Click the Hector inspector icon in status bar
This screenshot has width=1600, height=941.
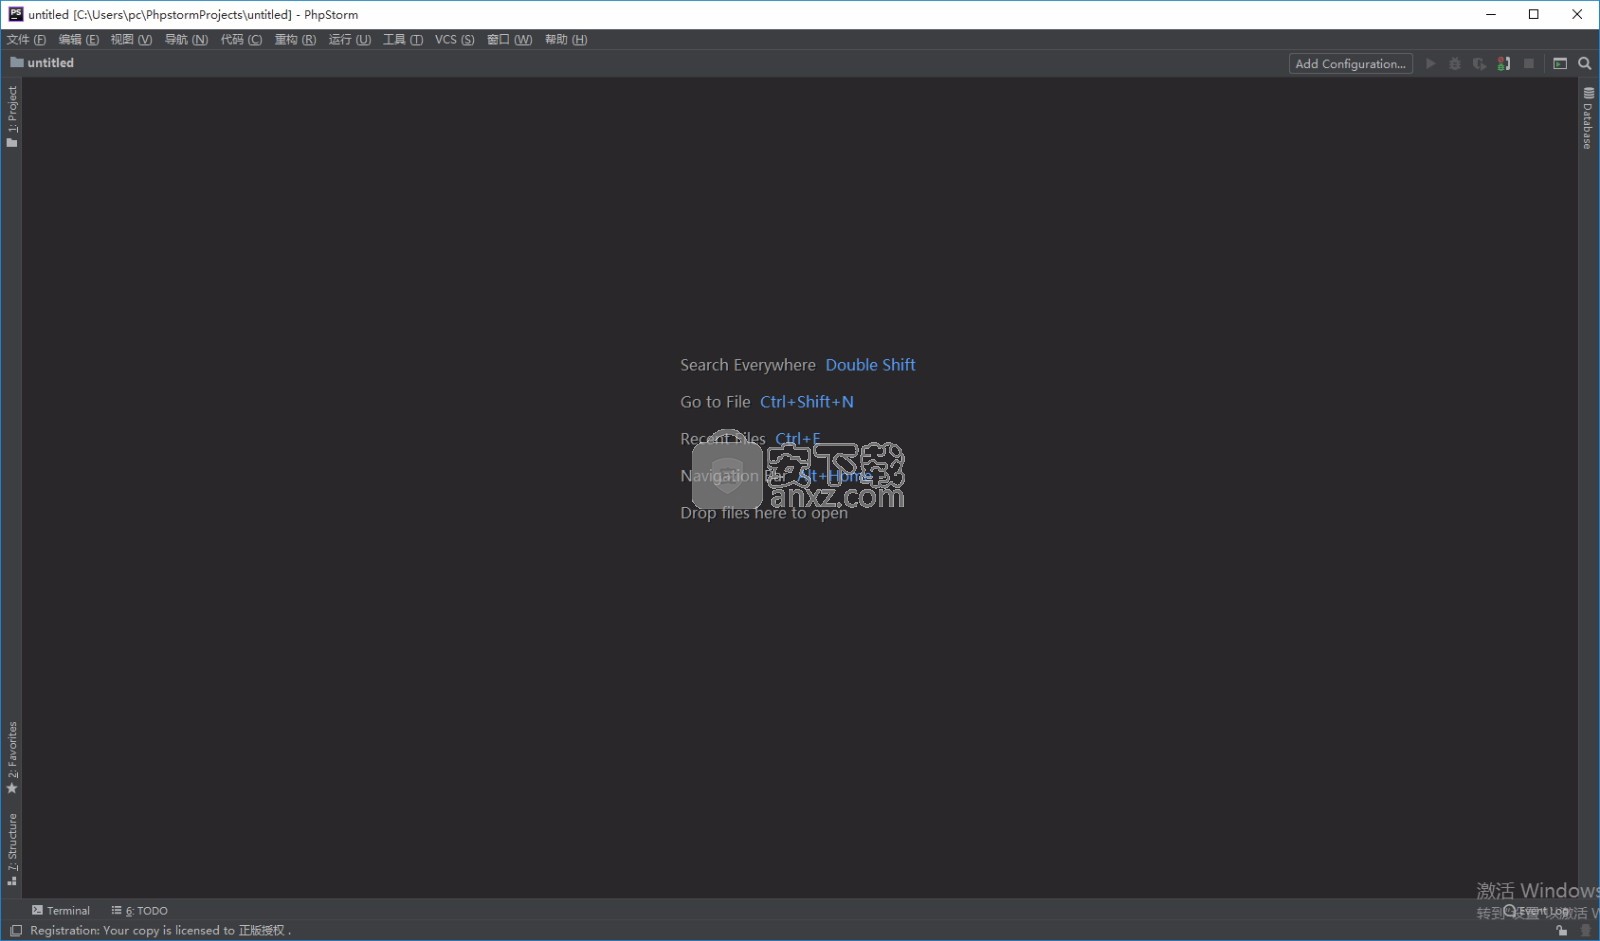click(x=1585, y=930)
